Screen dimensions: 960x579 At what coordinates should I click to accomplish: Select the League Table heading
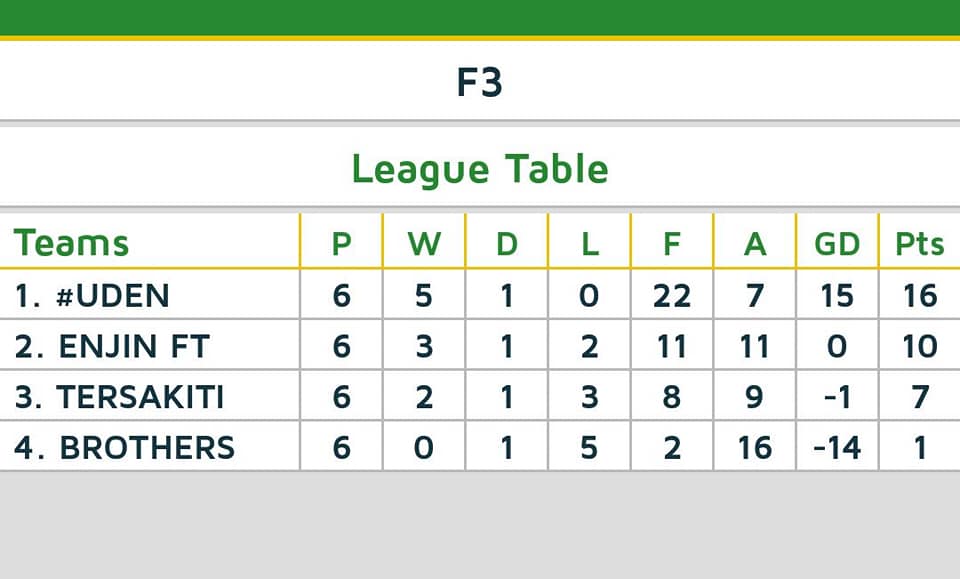pyautogui.click(x=480, y=170)
